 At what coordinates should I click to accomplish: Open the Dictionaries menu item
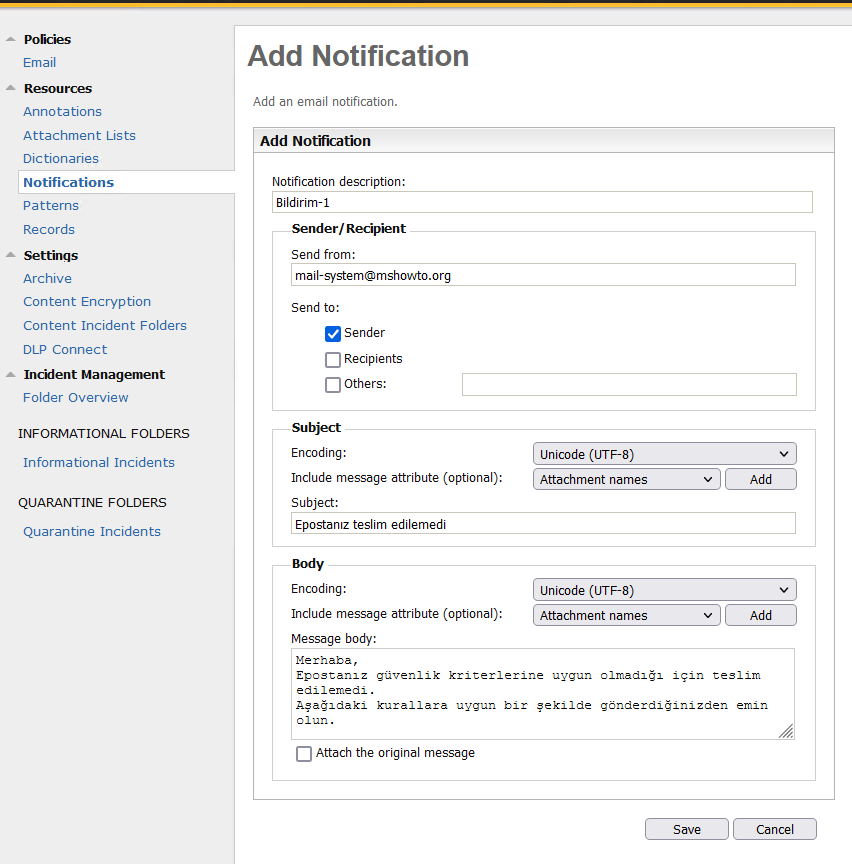pos(61,159)
